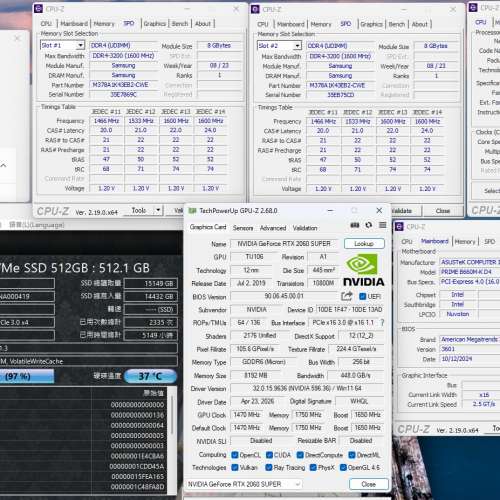This screenshot has height=500, width=500.
Task: Toggle the PhysX checkbox
Action: (x=313, y=468)
